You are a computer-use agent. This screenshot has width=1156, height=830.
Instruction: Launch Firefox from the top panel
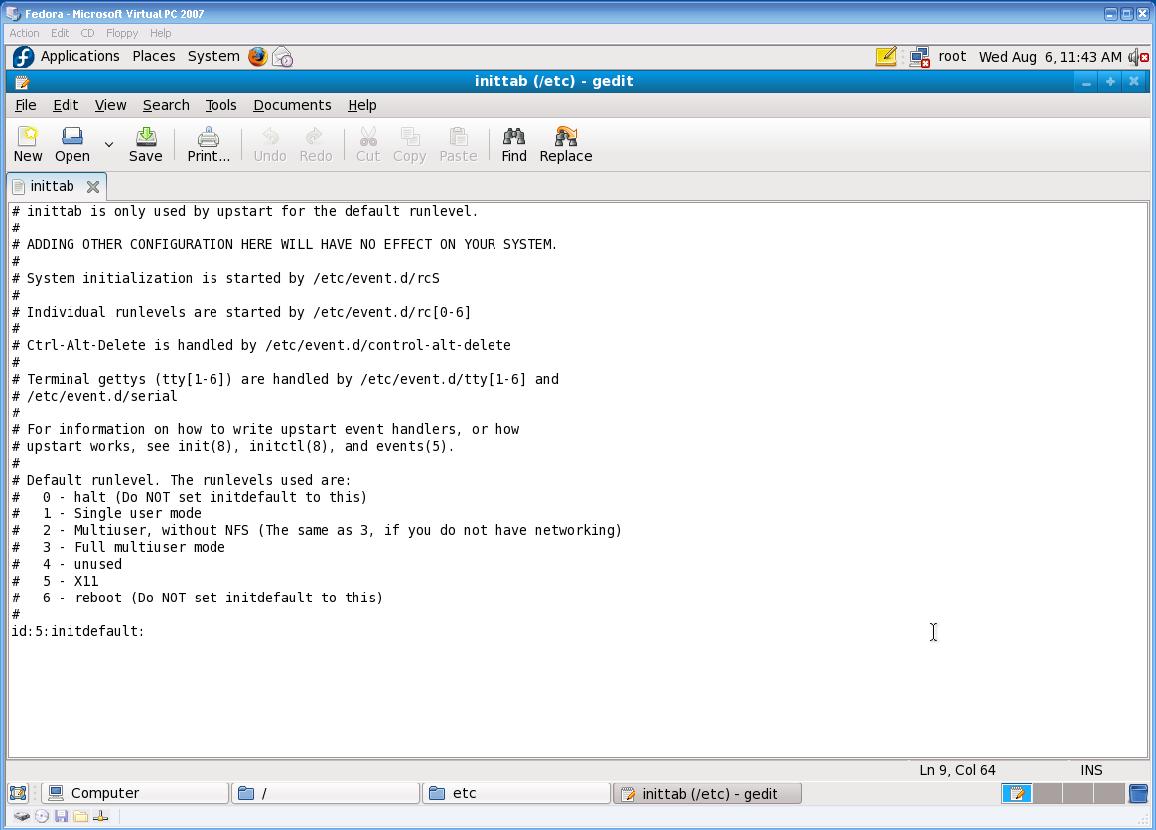258,57
